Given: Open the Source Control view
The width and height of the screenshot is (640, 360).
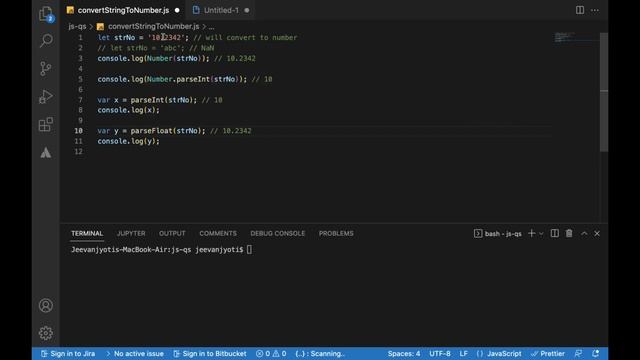Looking at the screenshot, I should click(46, 68).
